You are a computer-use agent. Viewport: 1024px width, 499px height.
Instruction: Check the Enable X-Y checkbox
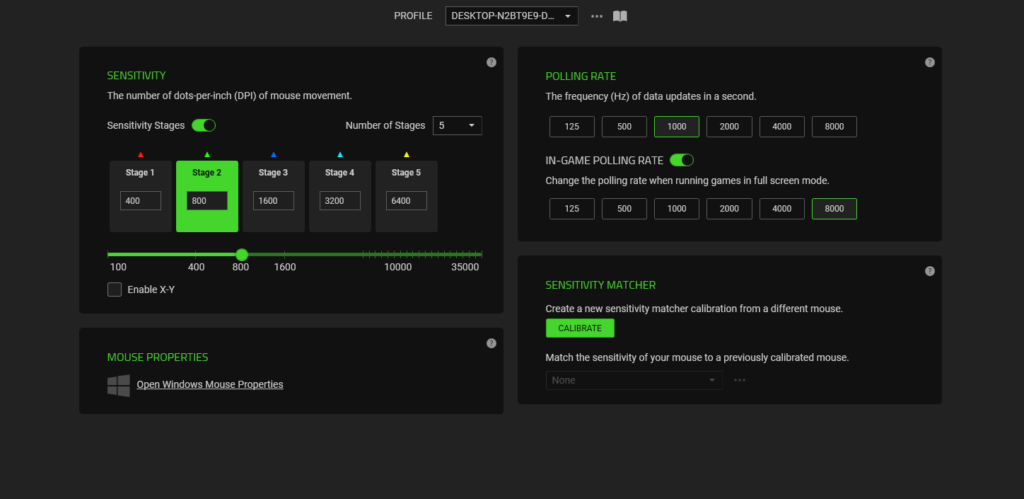point(115,290)
